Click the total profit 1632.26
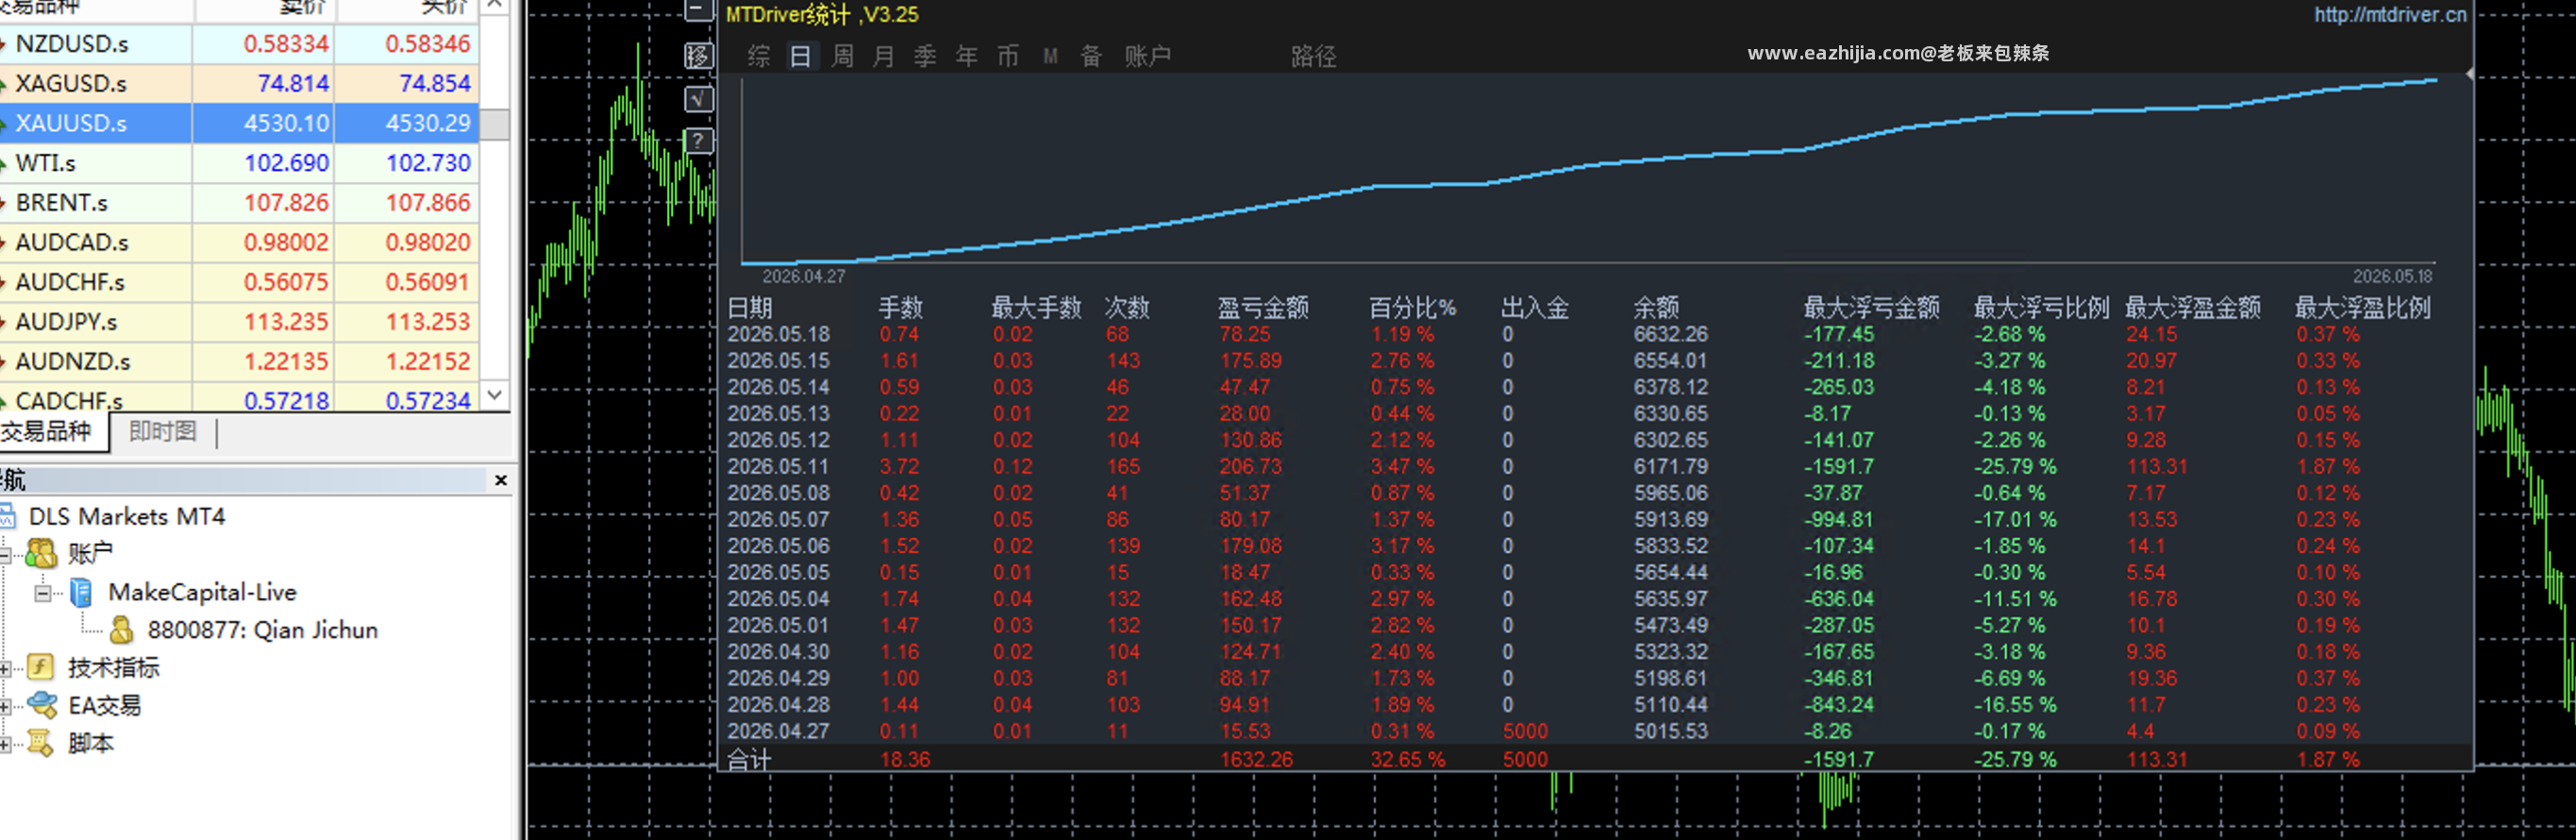 point(1256,760)
